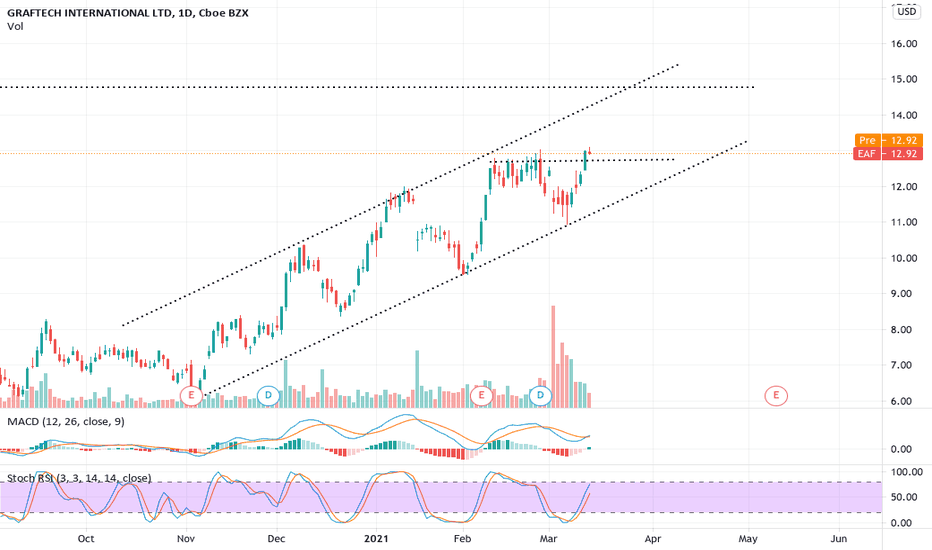This screenshot has width=932, height=550.
Task: Open the dividend marker before December
Action: pyautogui.click(x=268, y=395)
